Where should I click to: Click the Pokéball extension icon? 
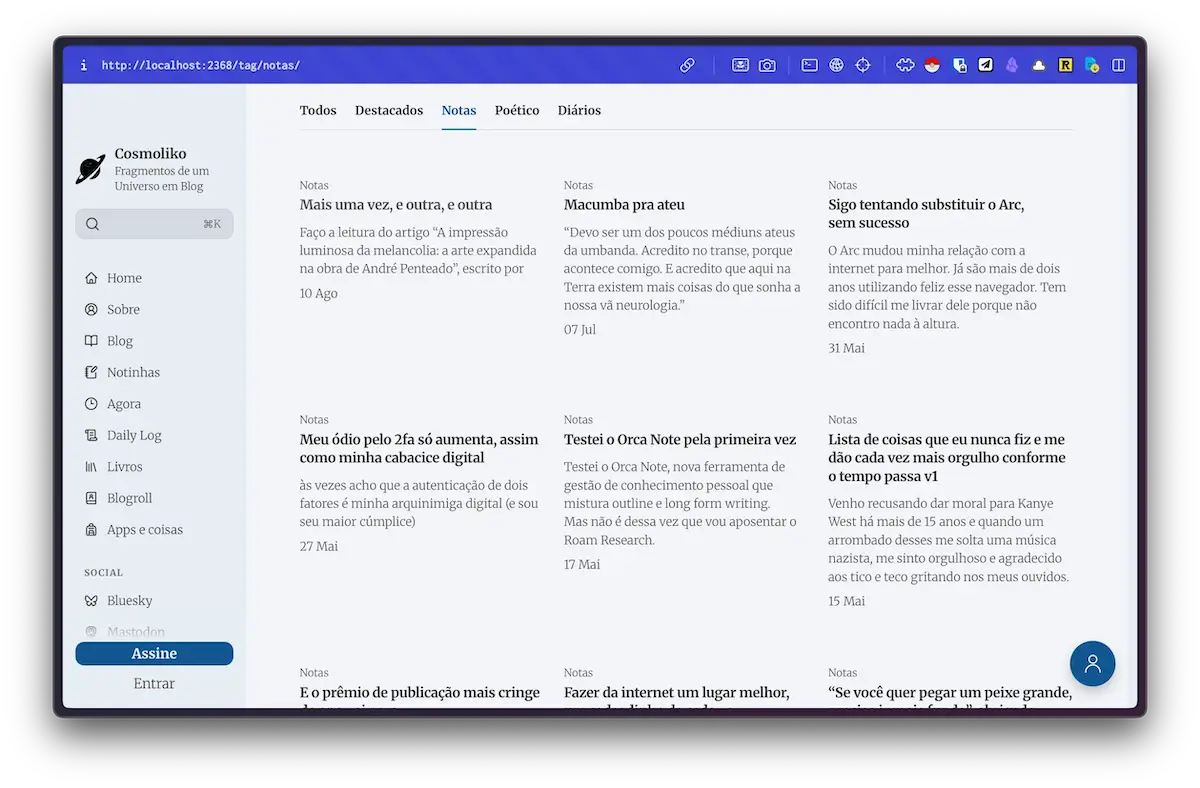(x=932, y=65)
